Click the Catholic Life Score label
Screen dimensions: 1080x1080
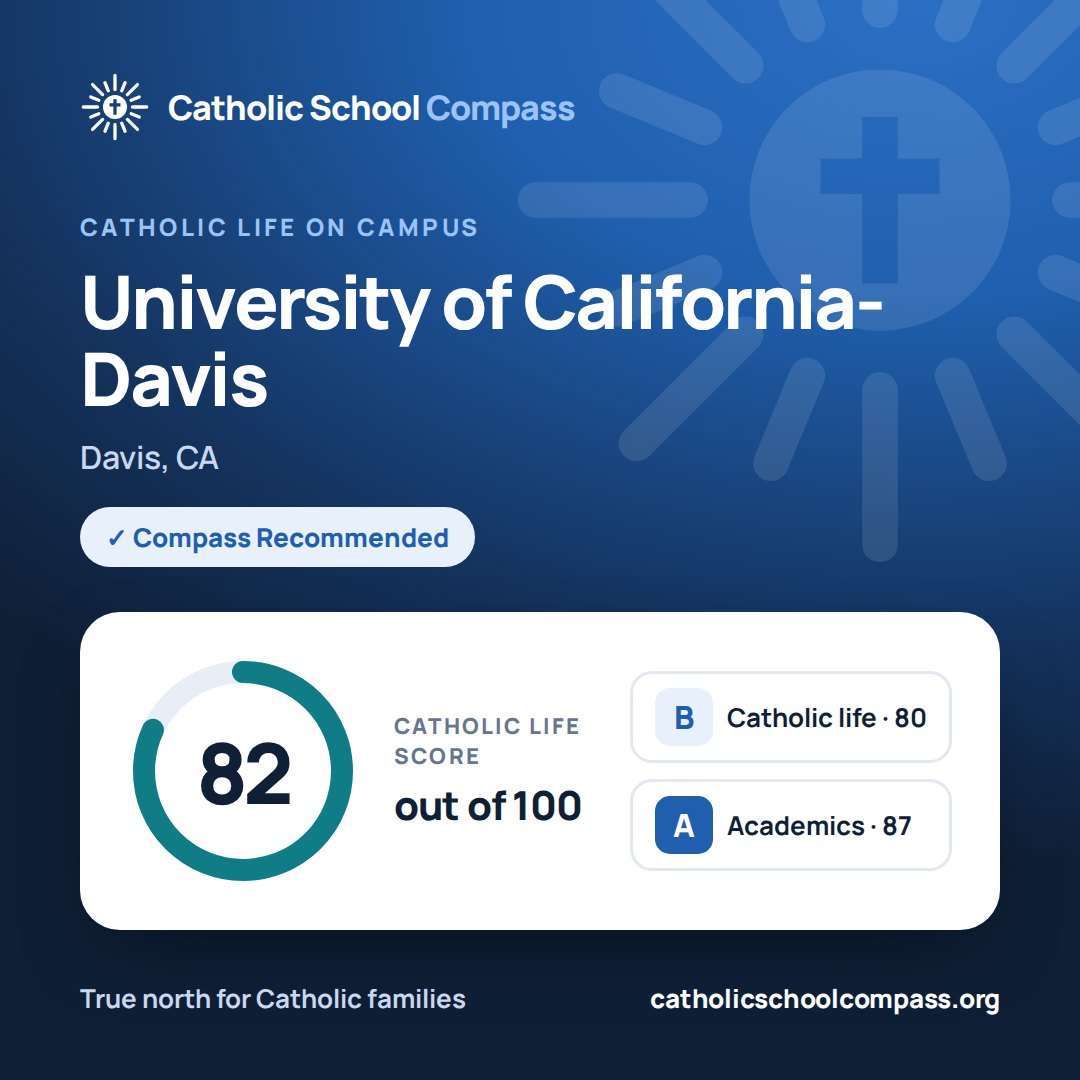tap(486, 741)
